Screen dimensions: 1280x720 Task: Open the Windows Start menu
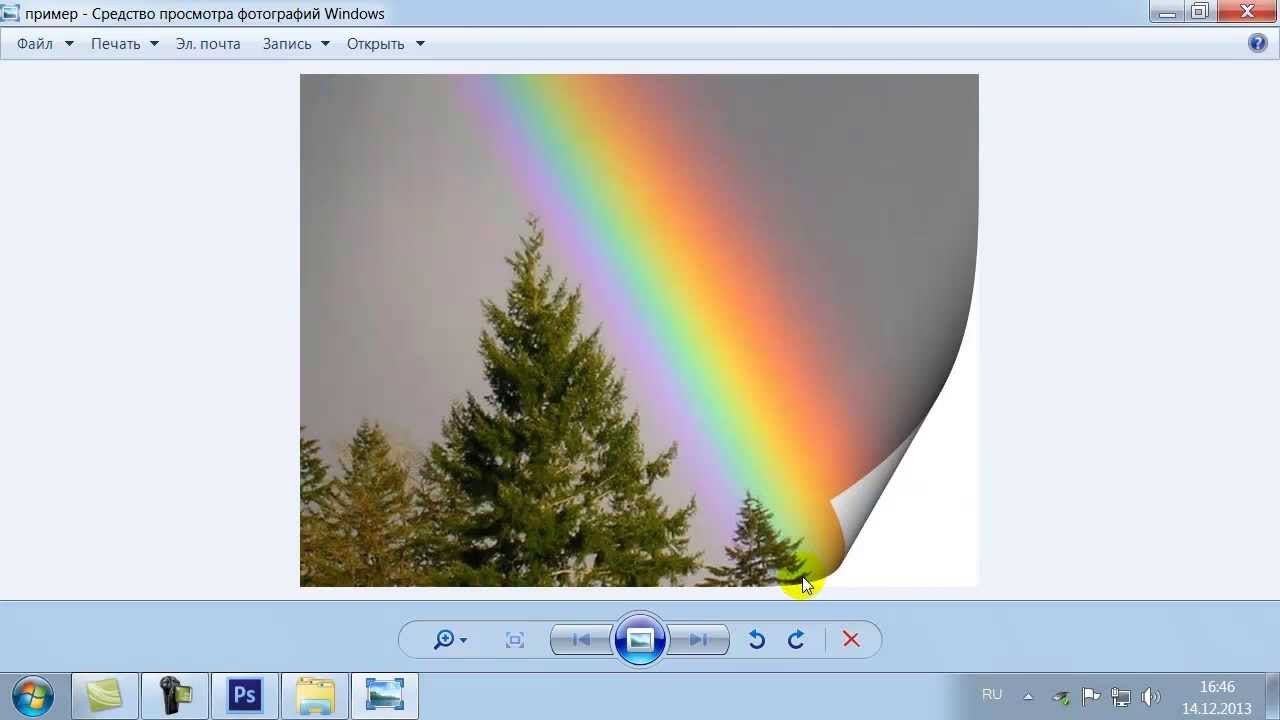33,695
